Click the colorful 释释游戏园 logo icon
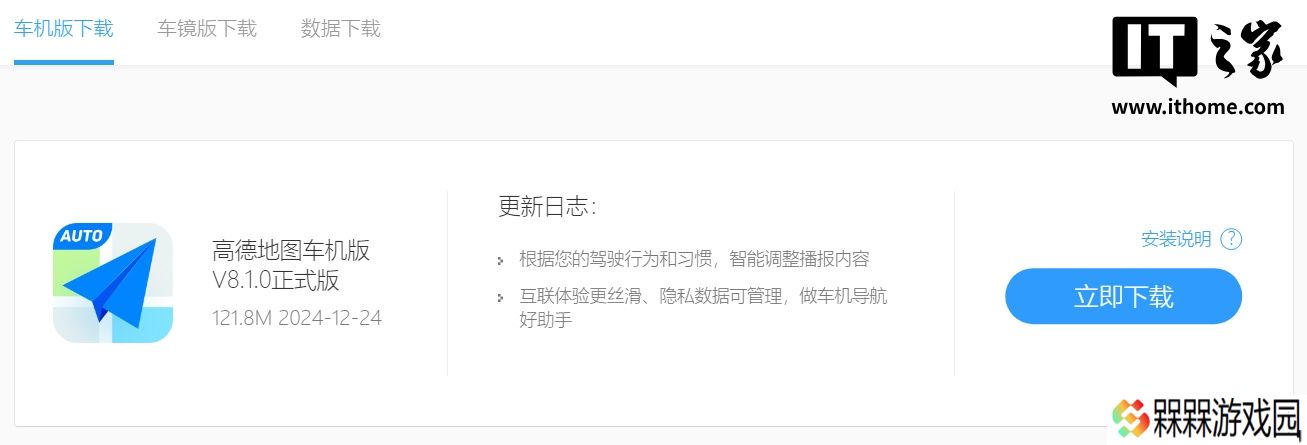This screenshot has height=445, width=1307. tap(1132, 418)
